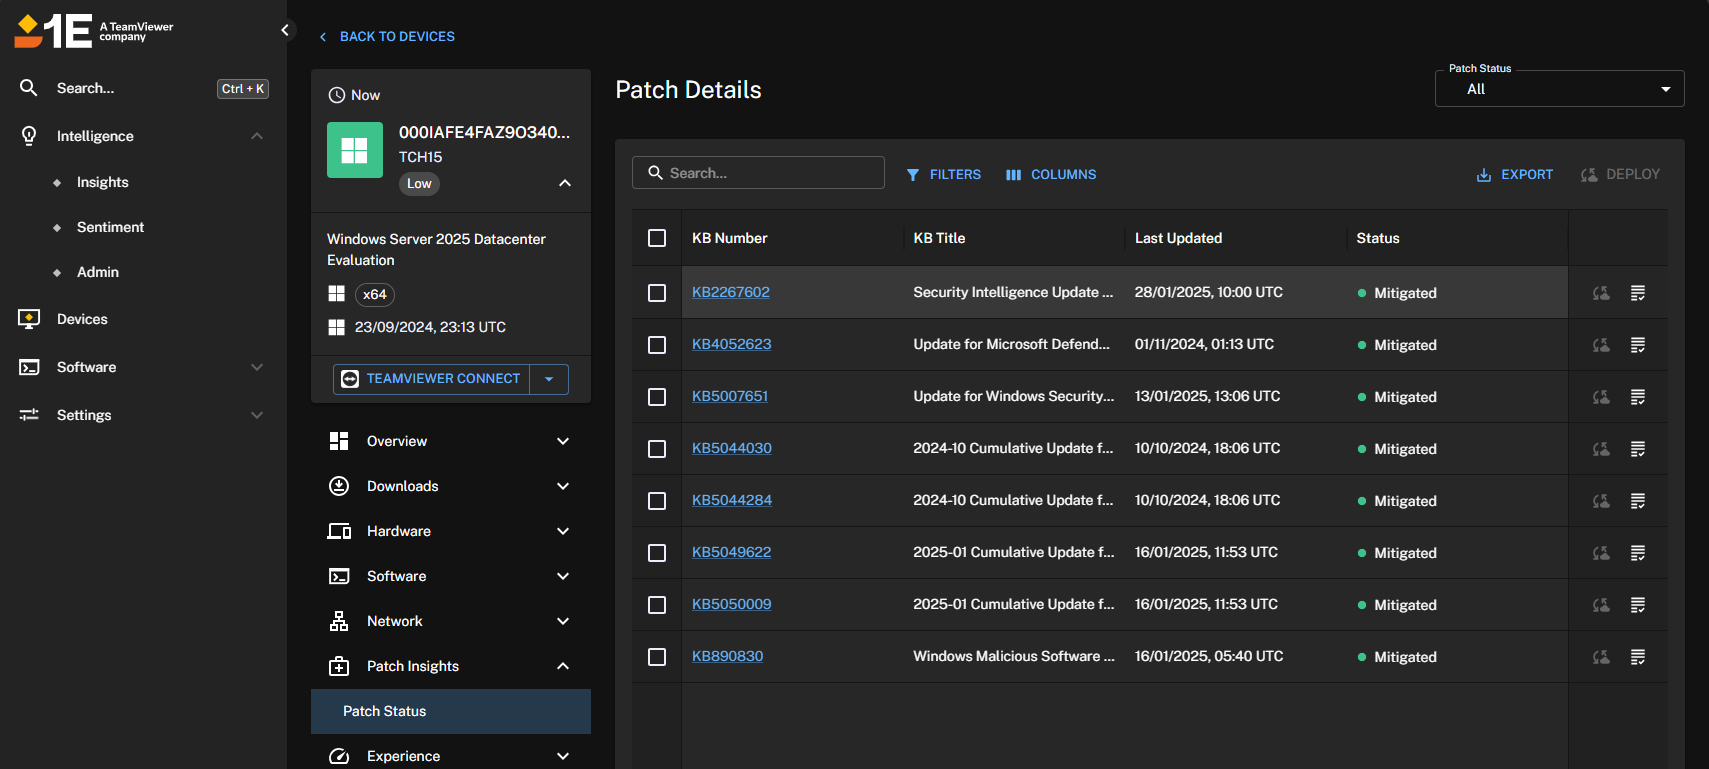
Task: Open the Patch Status dropdown set to All
Action: click(1559, 89)
